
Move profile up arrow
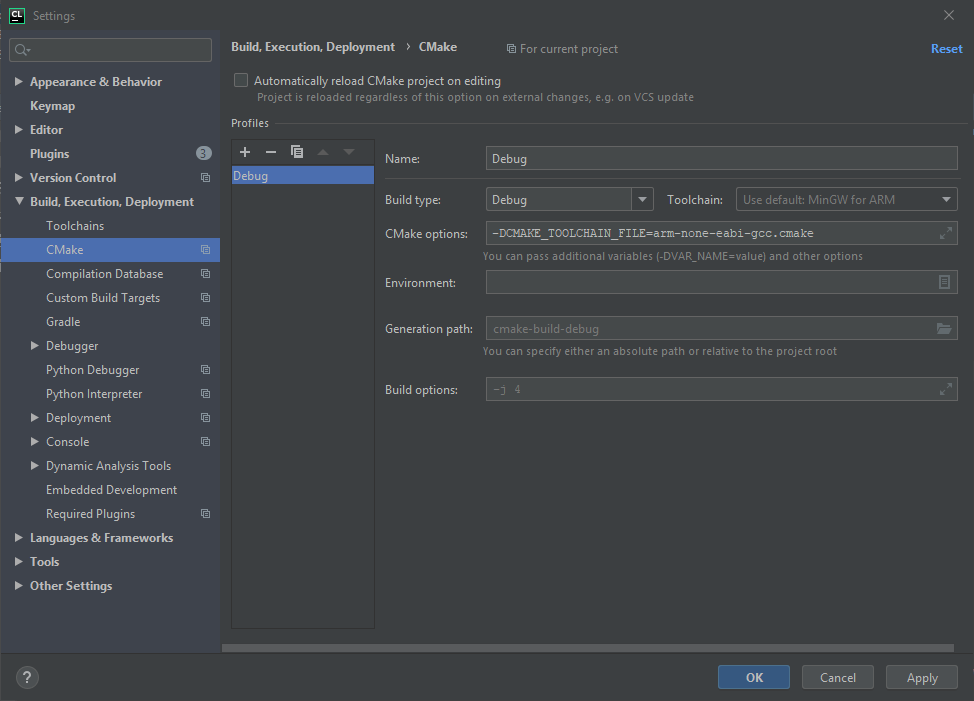pyautogui.click(x=323, y=152)
